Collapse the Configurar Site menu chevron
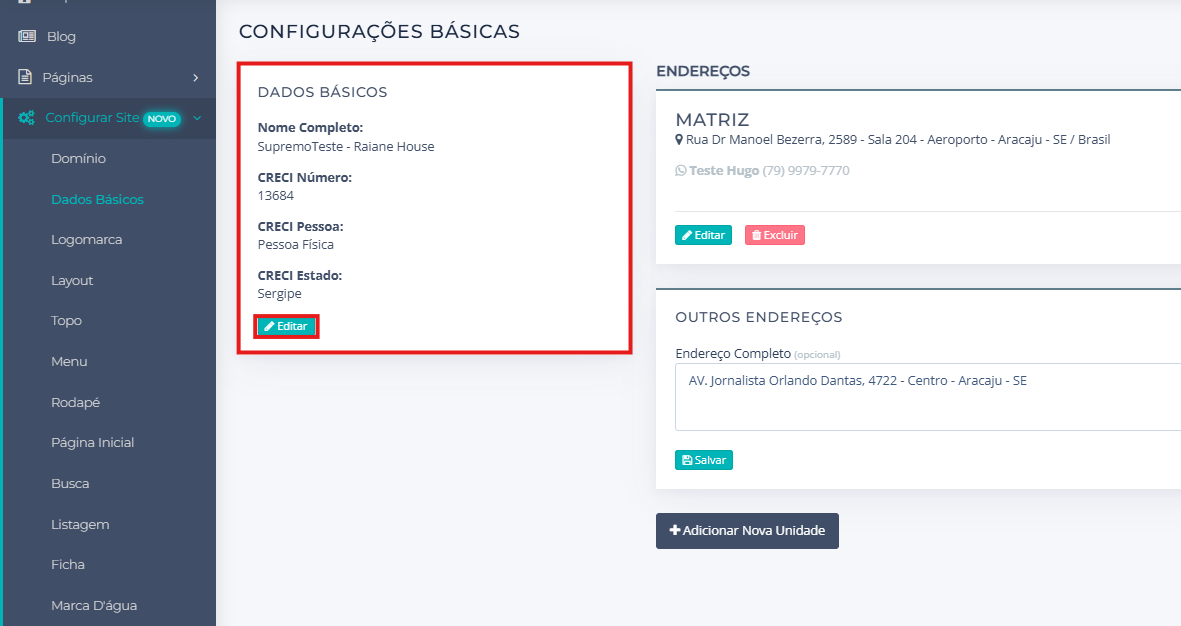Screen dimensions: 1181x626 pyautogui.click(x=197, y=118)
